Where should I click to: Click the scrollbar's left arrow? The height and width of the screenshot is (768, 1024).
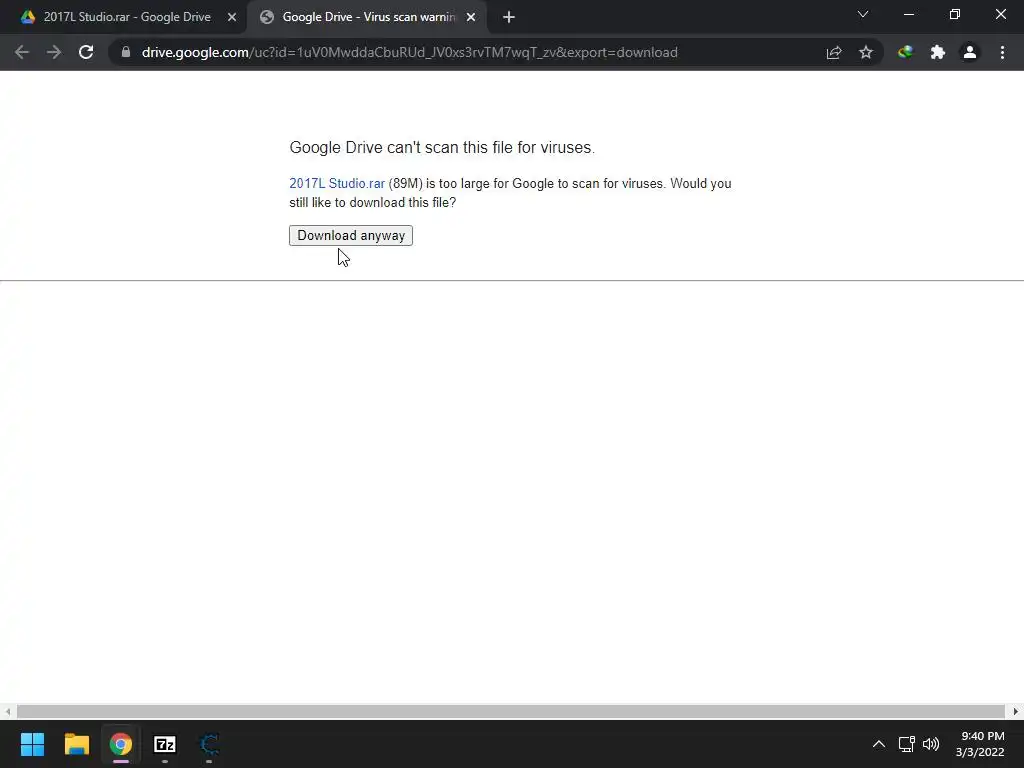point(7,711)
